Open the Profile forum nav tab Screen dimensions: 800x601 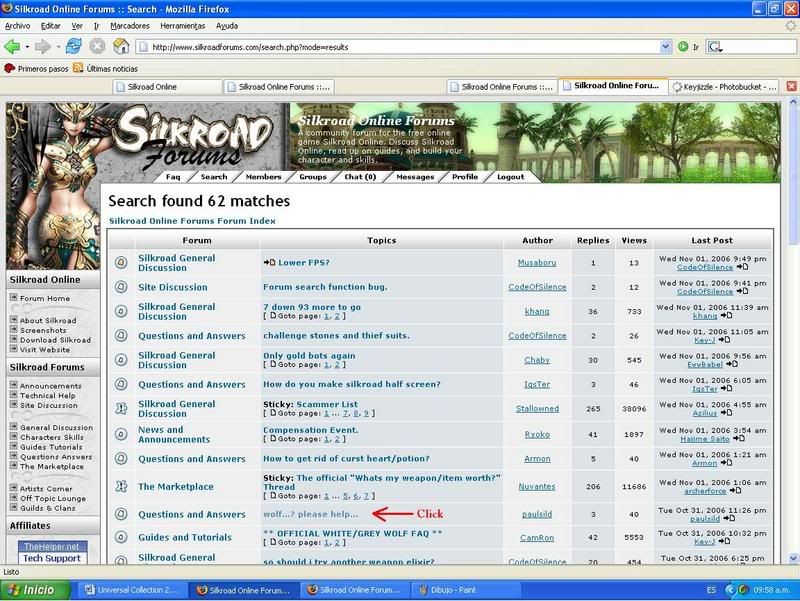tap(465, 177)
